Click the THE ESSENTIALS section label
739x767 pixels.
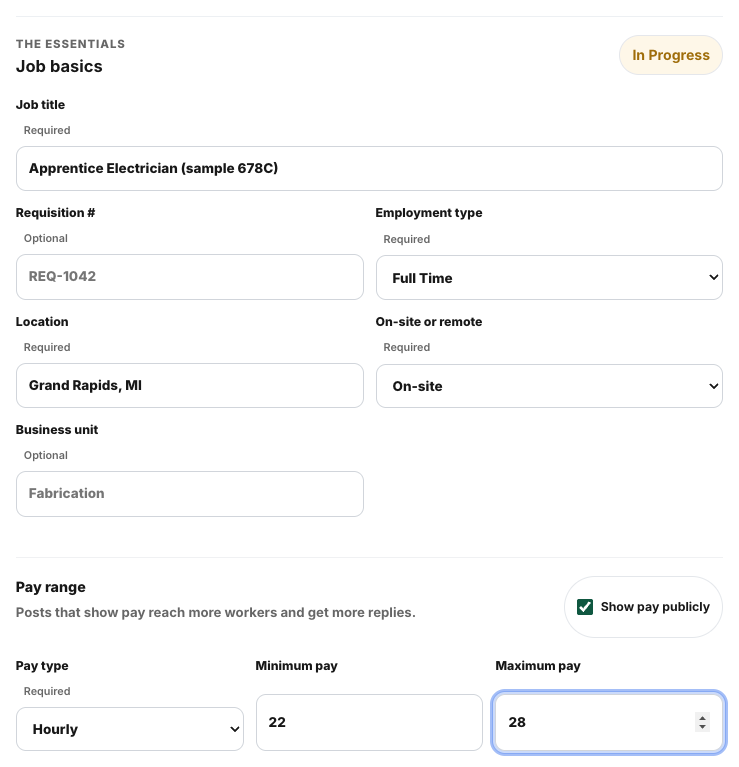tap(70, 44)
